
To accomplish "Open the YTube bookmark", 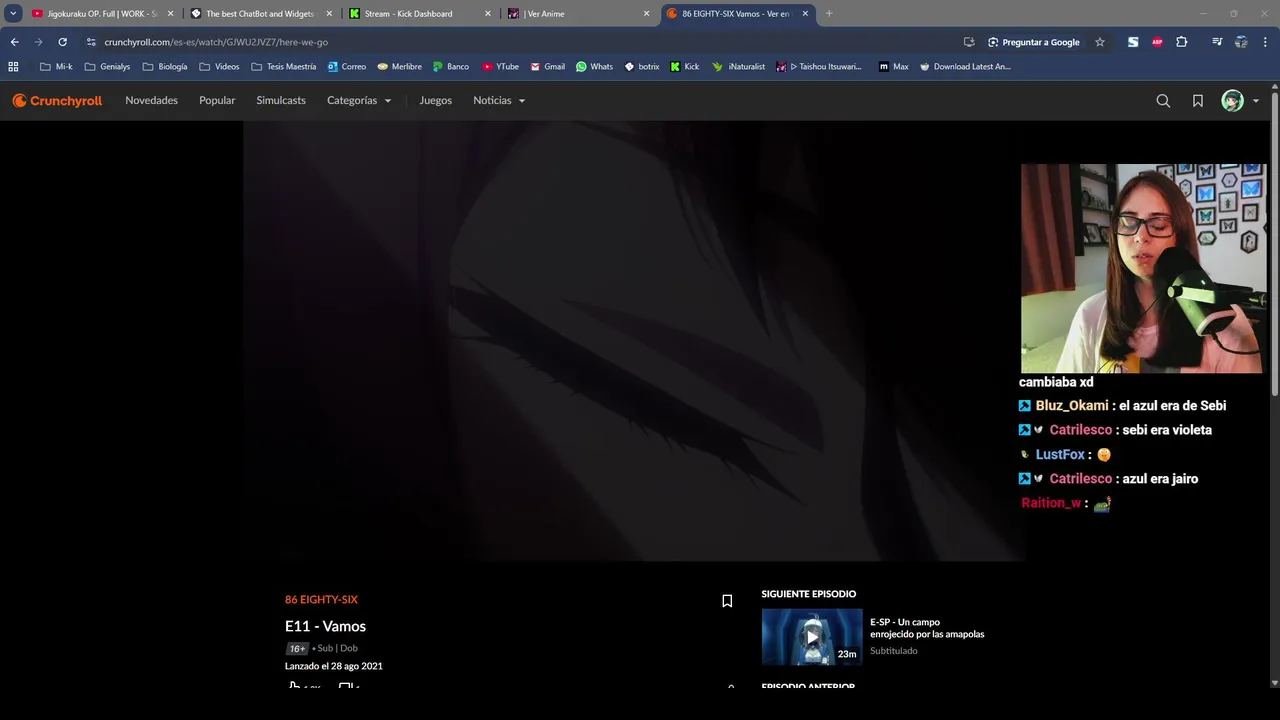I will 500,67.
